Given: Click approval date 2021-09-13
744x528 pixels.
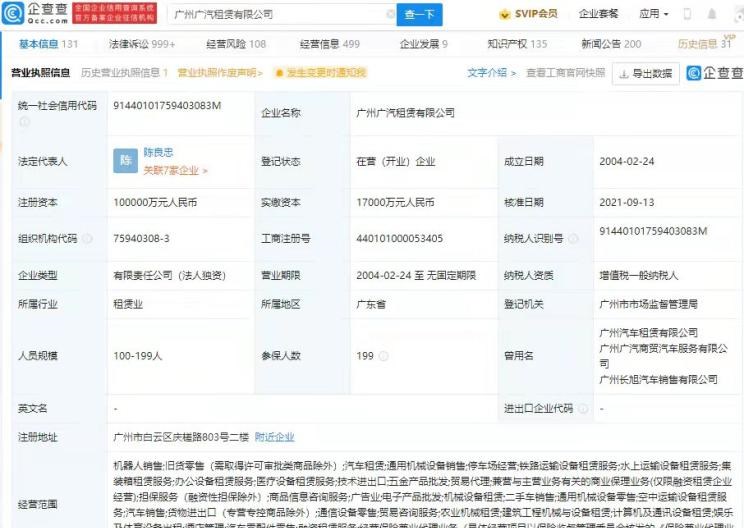Looking at the screenshot, I should pos(627,203).
